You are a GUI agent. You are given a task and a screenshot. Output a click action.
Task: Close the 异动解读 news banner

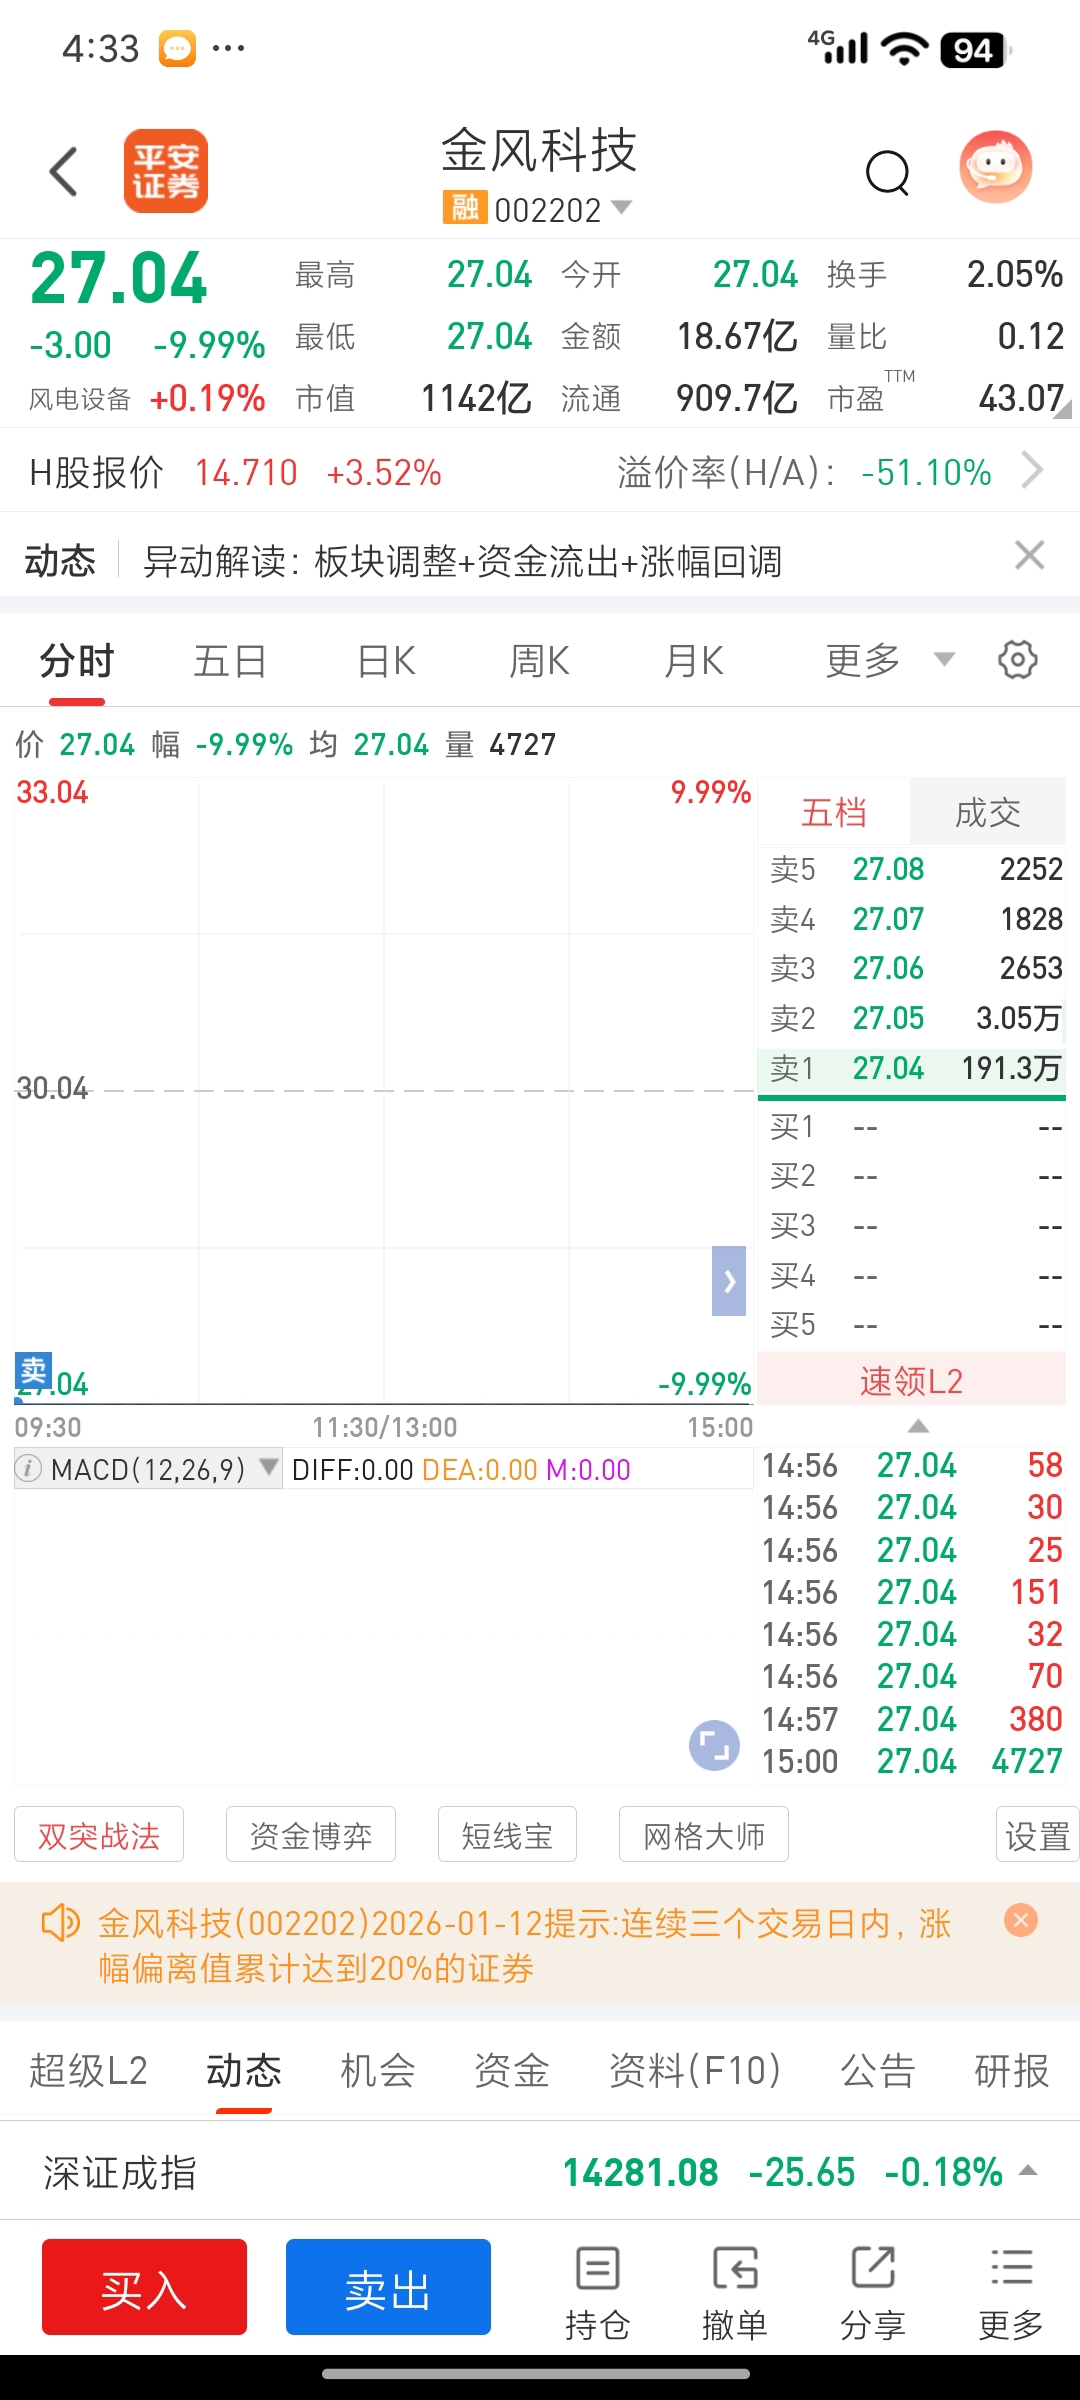[1030, 555]
